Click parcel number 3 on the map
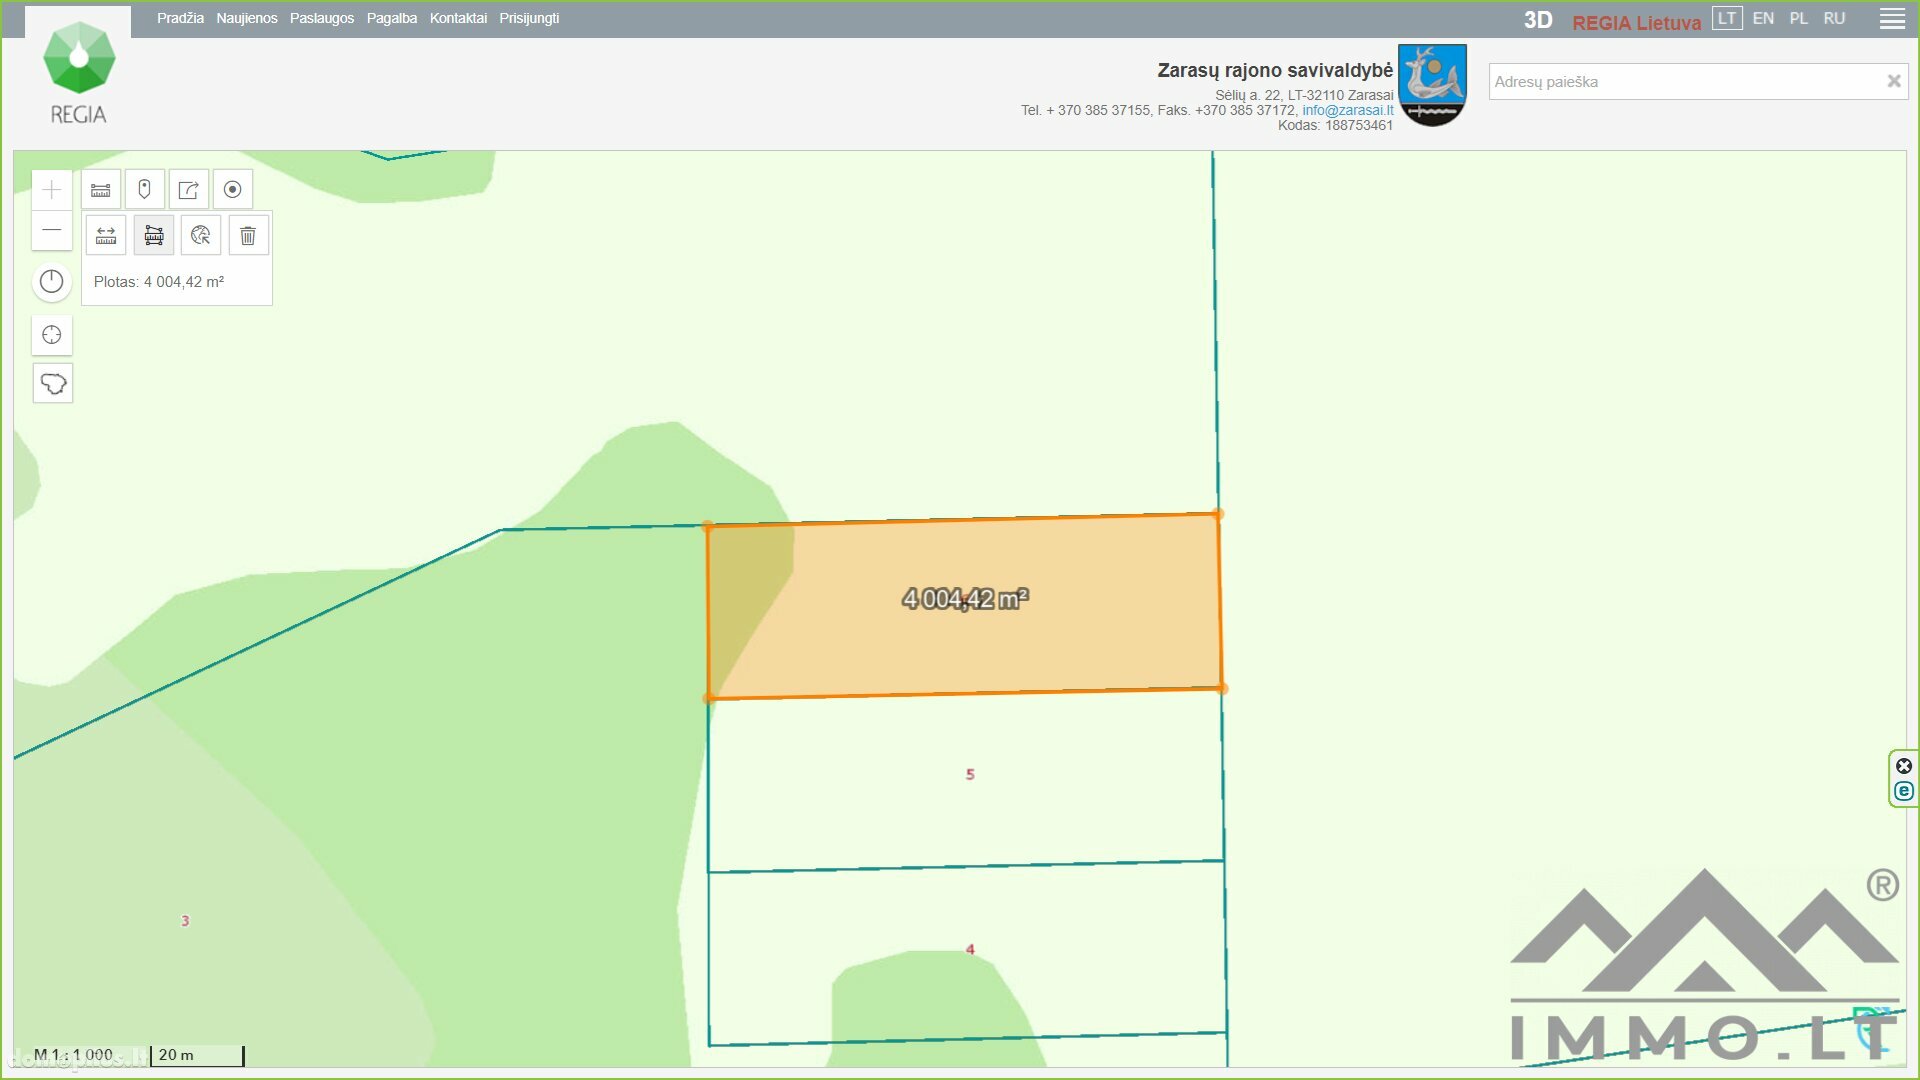 coord(185,921)
